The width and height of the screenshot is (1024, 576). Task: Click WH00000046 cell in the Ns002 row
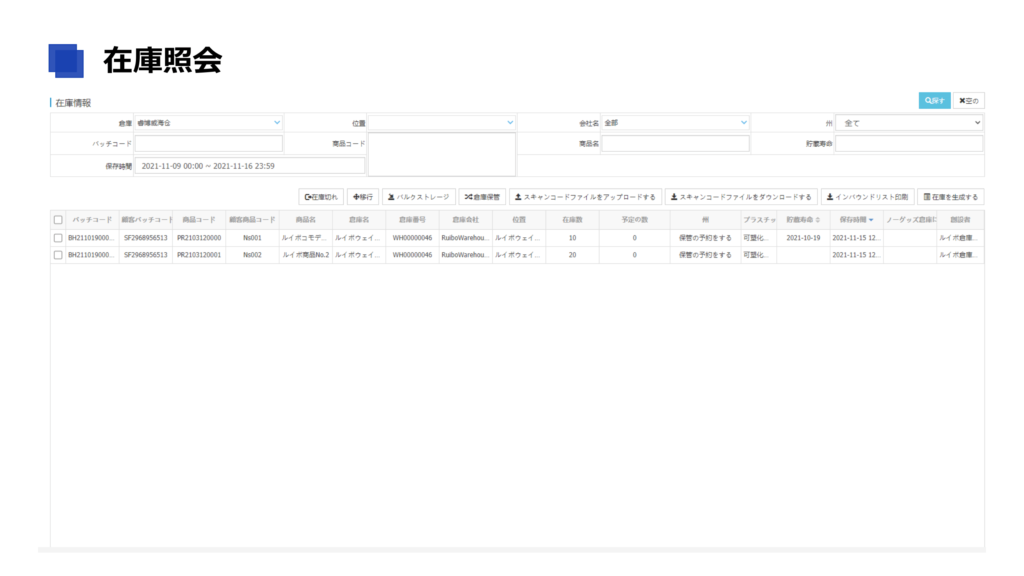click(x=412, y=255)
